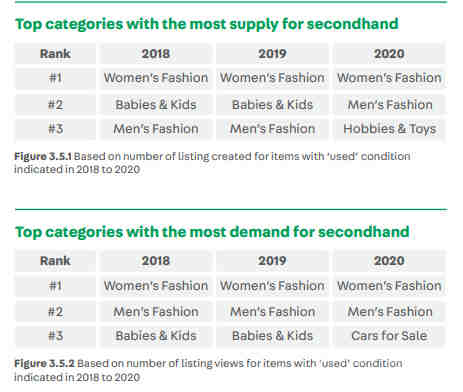Click the demand for secondhand heading
The height and width of the screenshot is (392, 463).
pyautogui.click(x=212, y=232)
